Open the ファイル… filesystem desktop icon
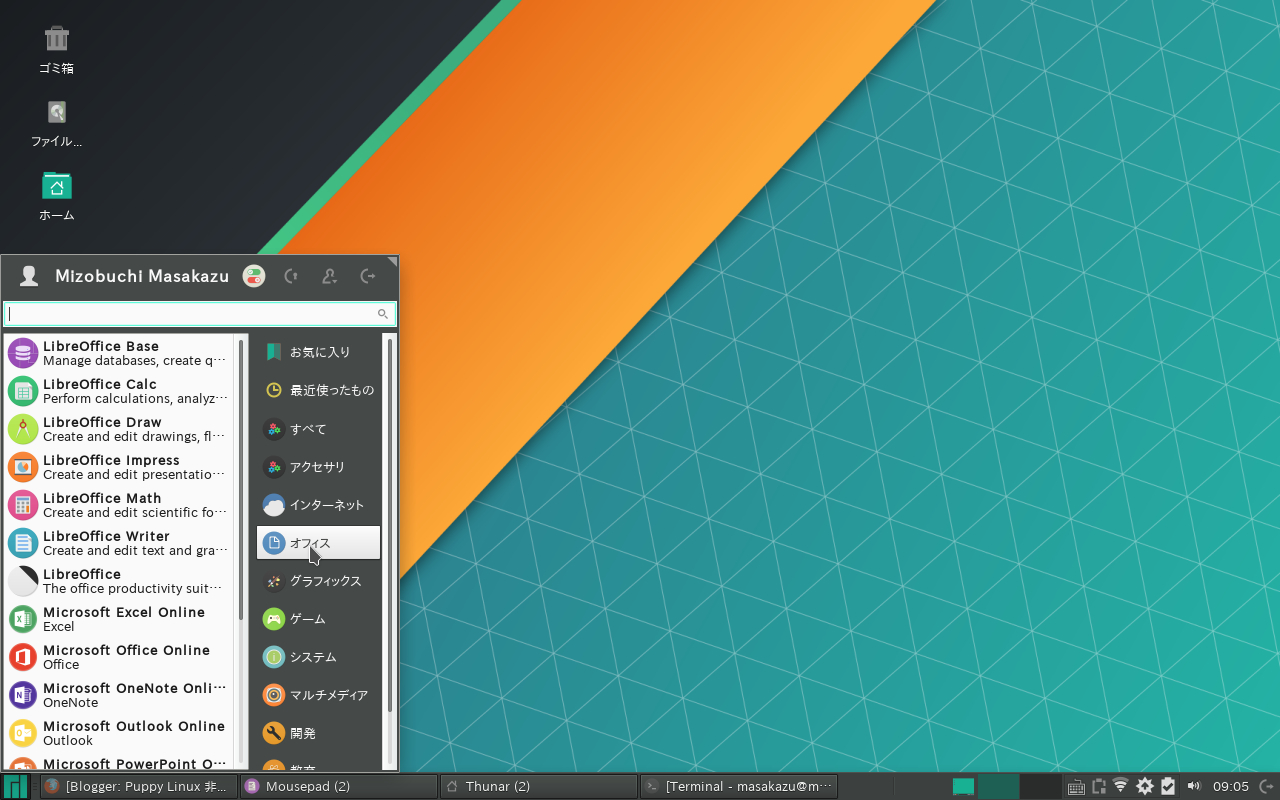 click(x=57, y=124)
